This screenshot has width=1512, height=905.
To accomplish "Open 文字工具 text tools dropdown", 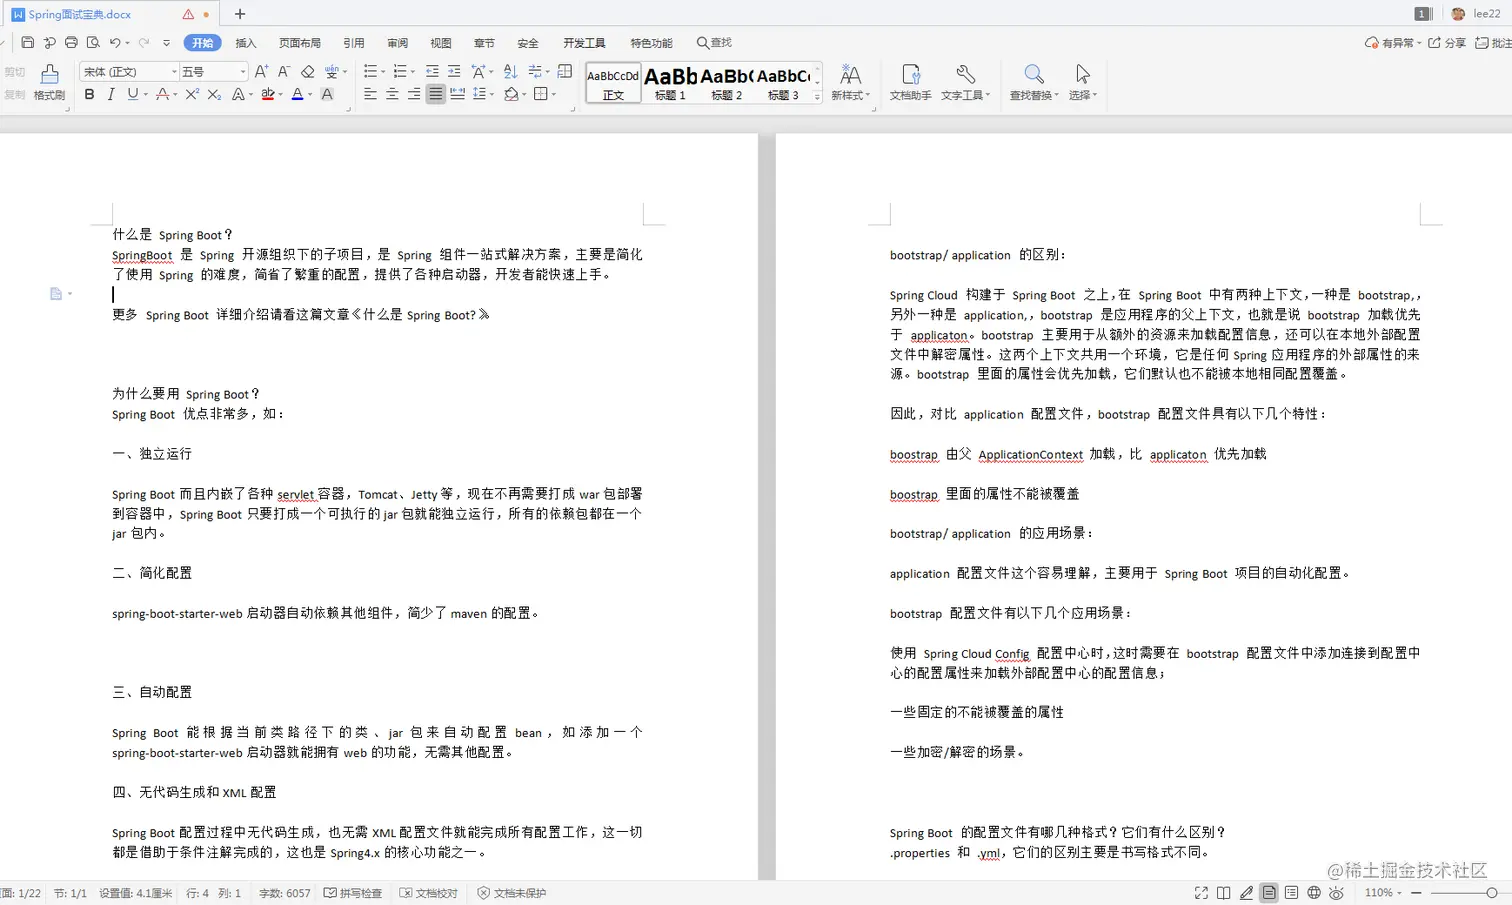I will (x=965, y=82).
